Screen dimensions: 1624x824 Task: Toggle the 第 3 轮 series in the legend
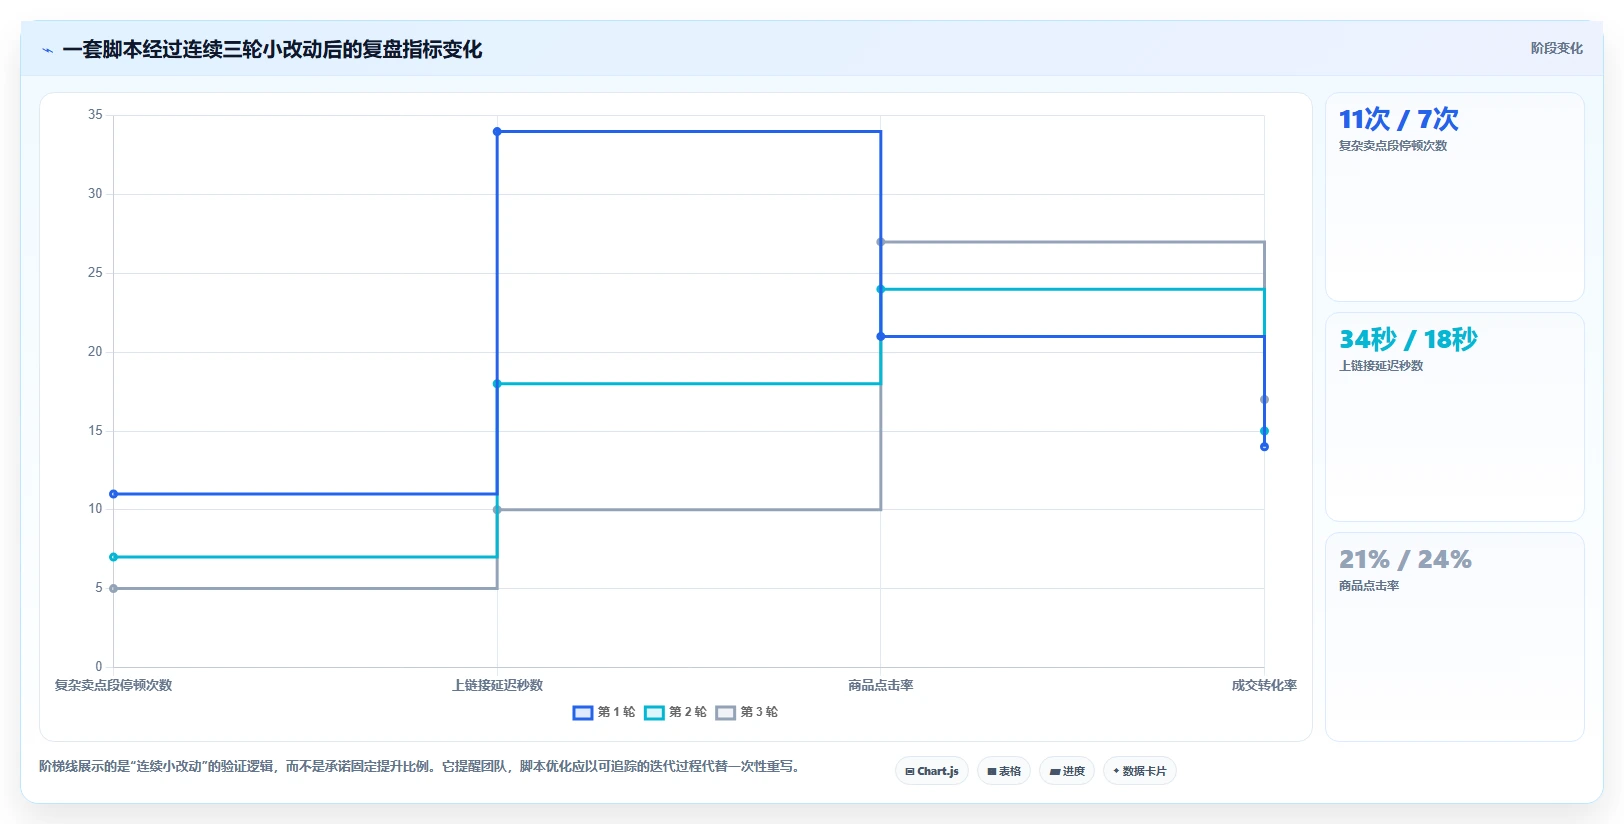coord(747,712)
